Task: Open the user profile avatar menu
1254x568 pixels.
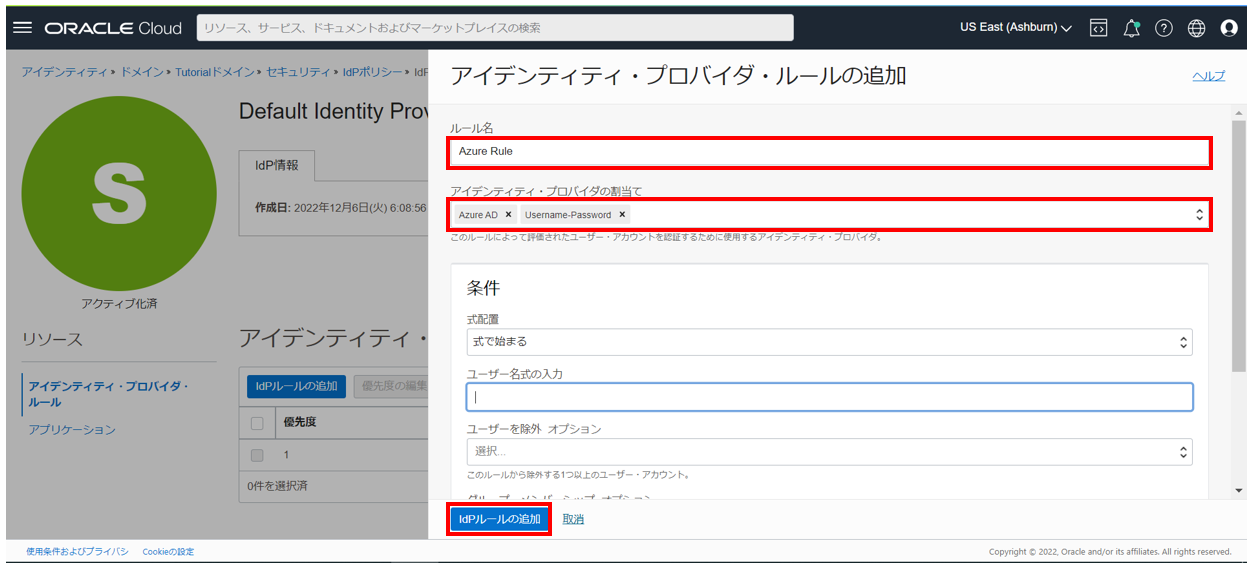Action: [1229, 28]
